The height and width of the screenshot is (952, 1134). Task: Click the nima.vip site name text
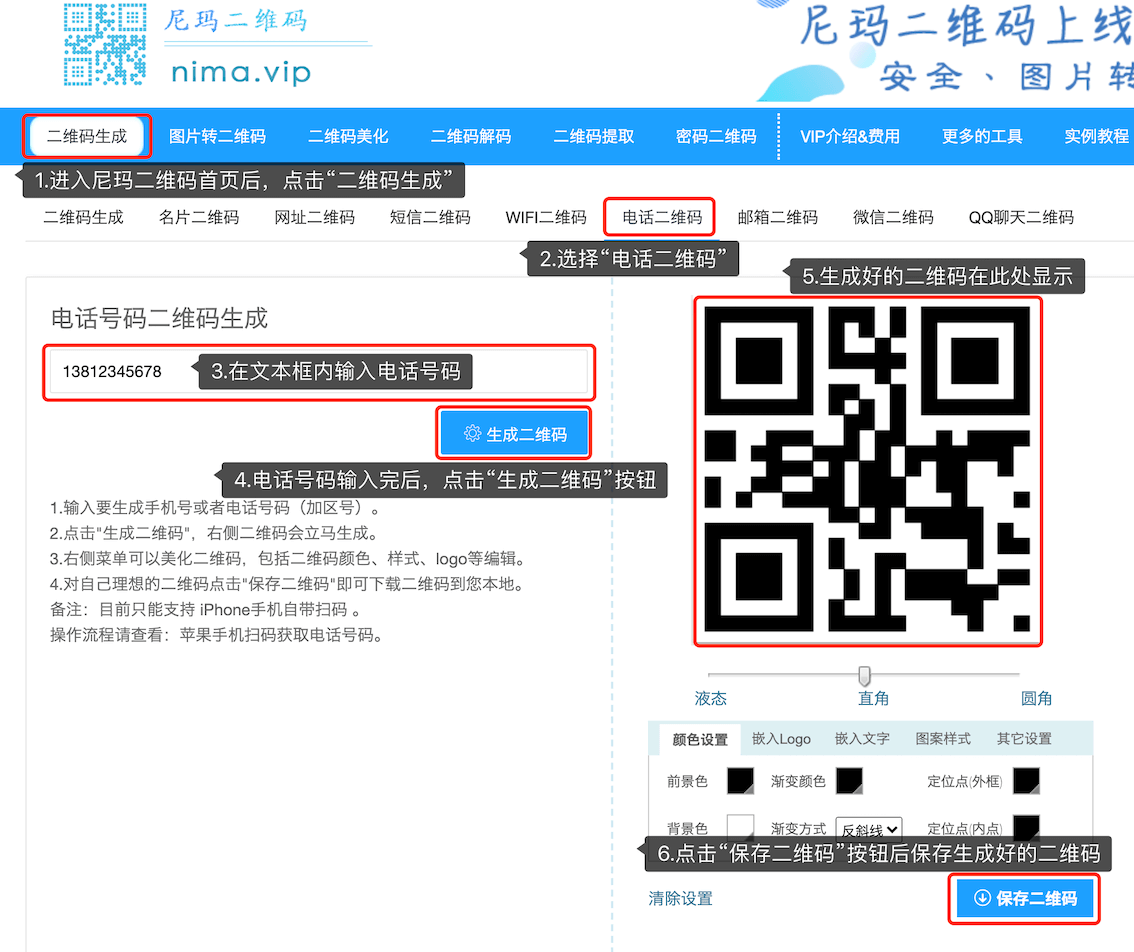242,73
